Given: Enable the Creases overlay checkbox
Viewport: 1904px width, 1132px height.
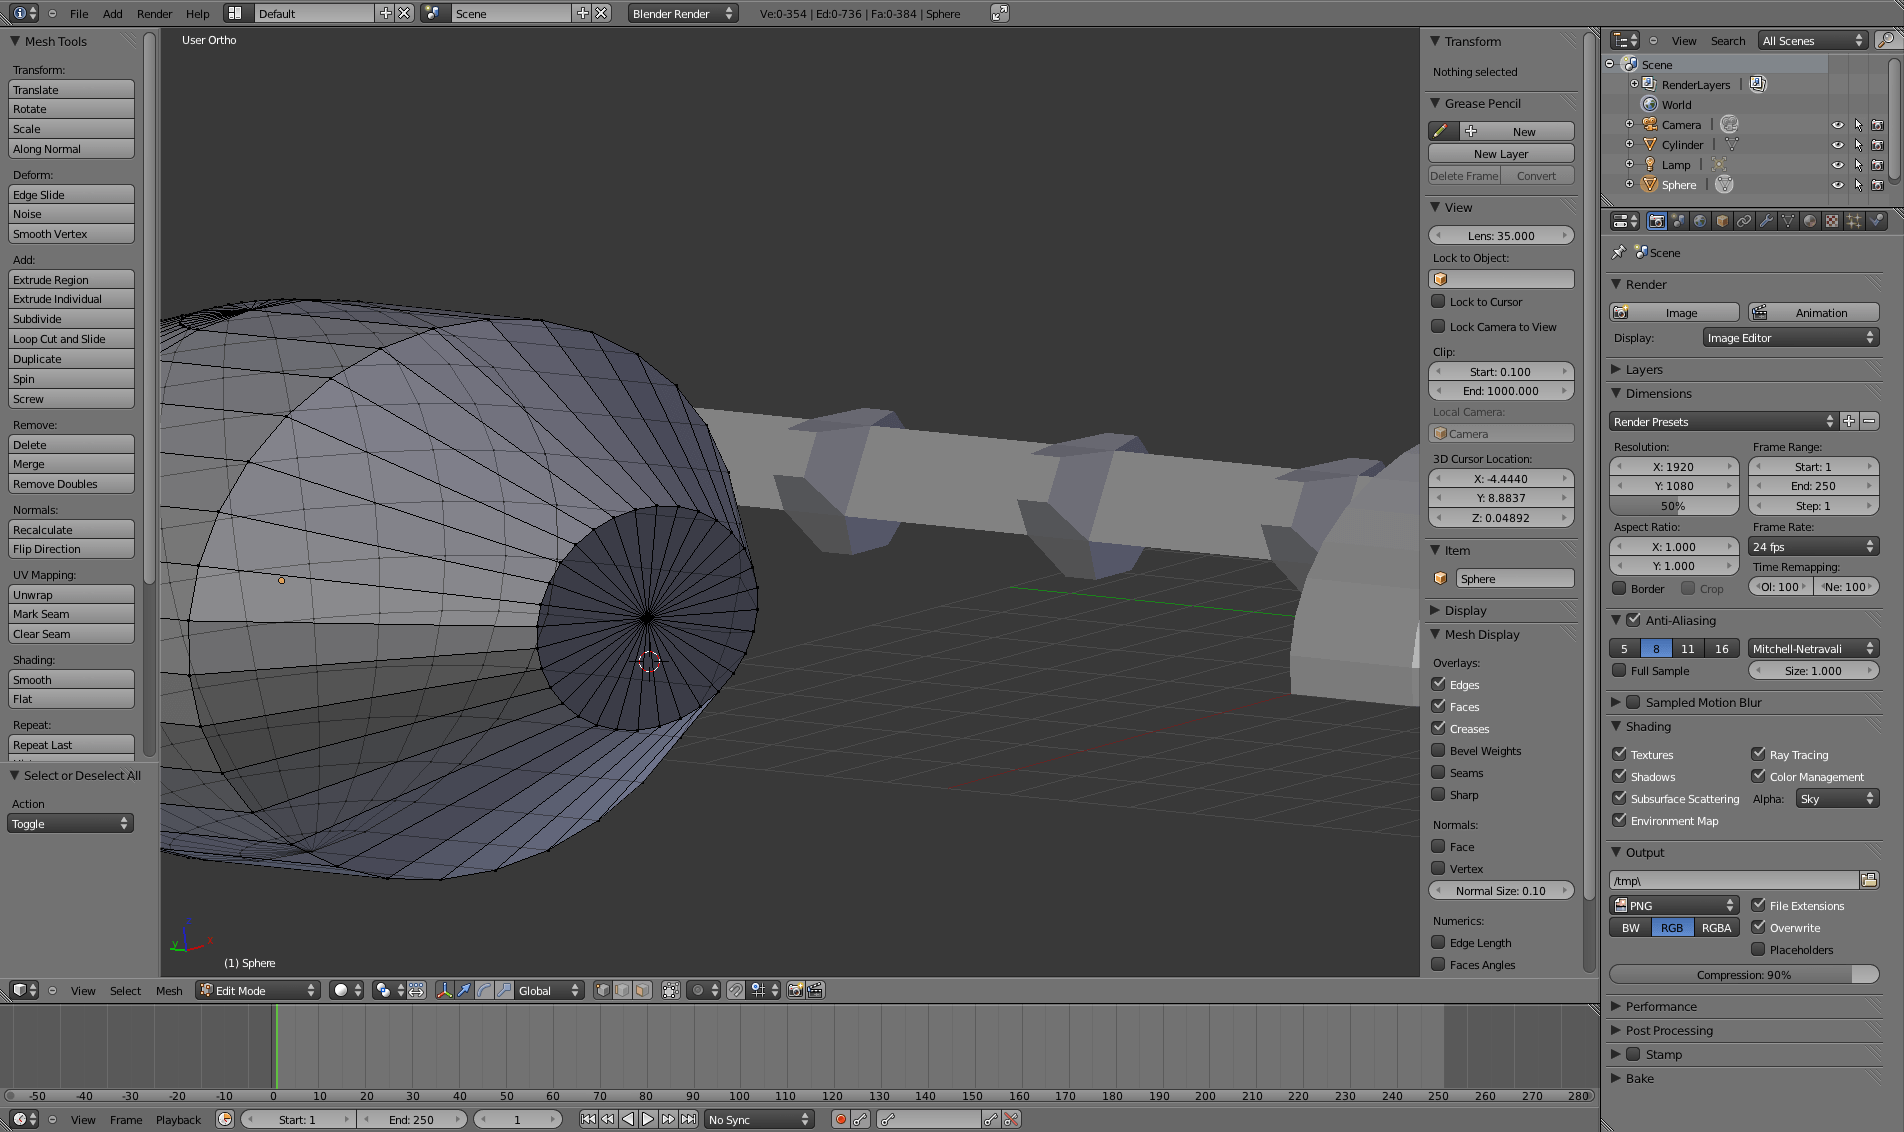Looking at the screenshot, I should [x=1440, y=728].
